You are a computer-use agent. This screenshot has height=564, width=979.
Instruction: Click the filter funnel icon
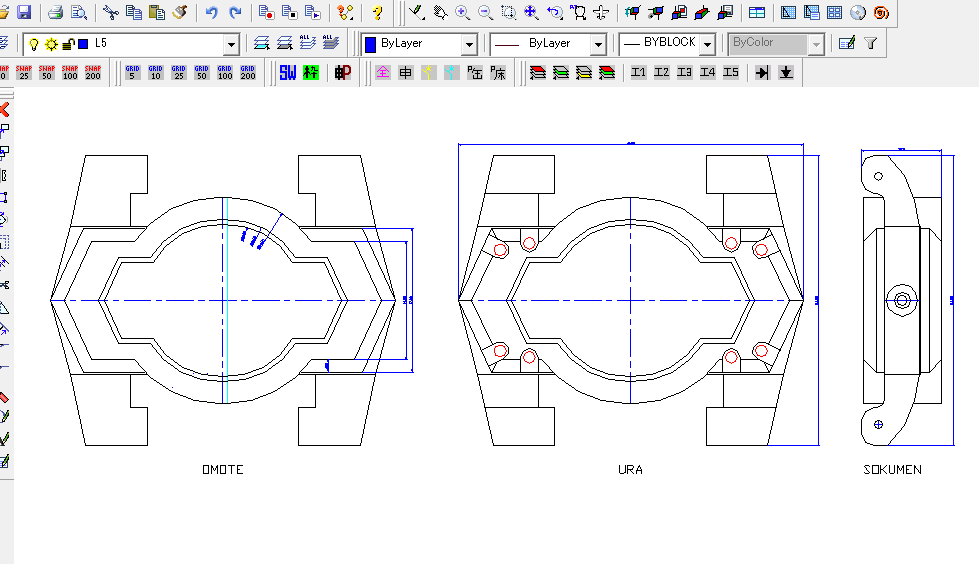(x=870, y=43)
